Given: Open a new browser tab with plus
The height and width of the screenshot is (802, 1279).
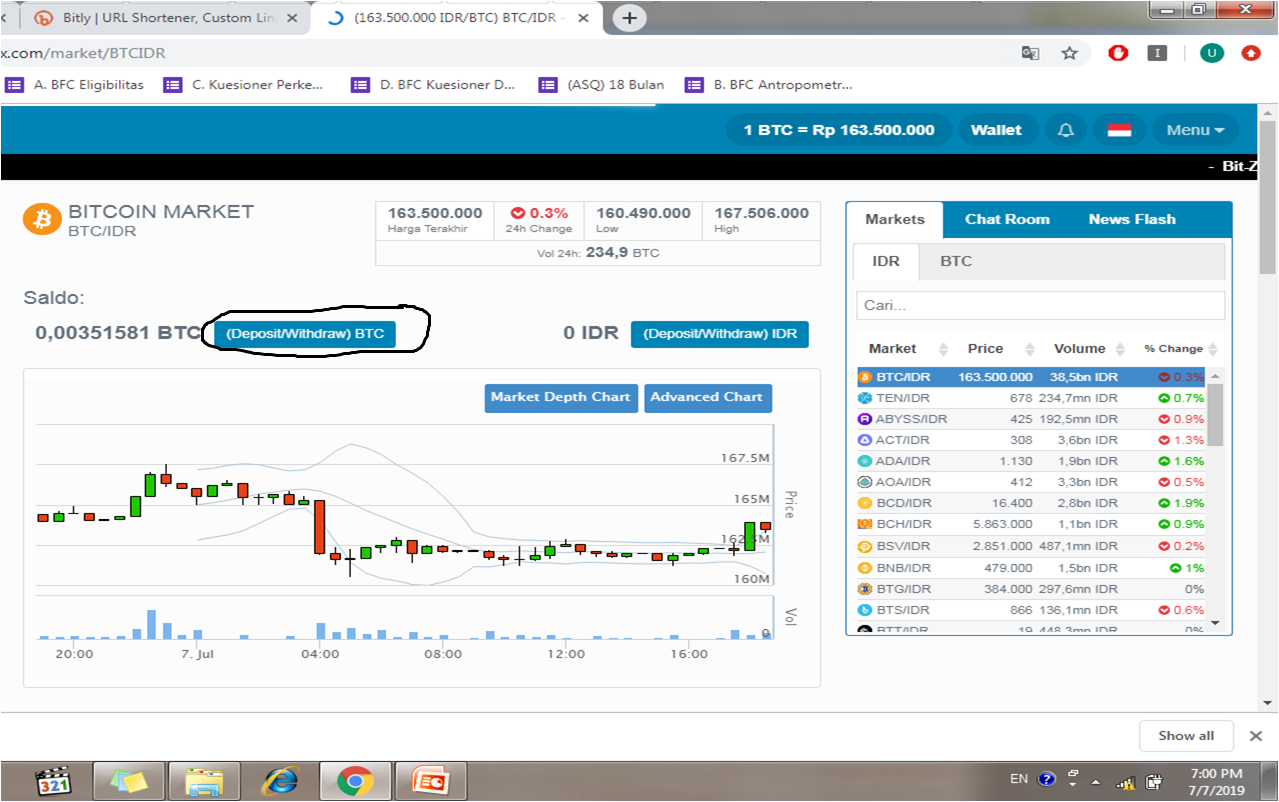Looking at the screenshot, I should 629,18.
